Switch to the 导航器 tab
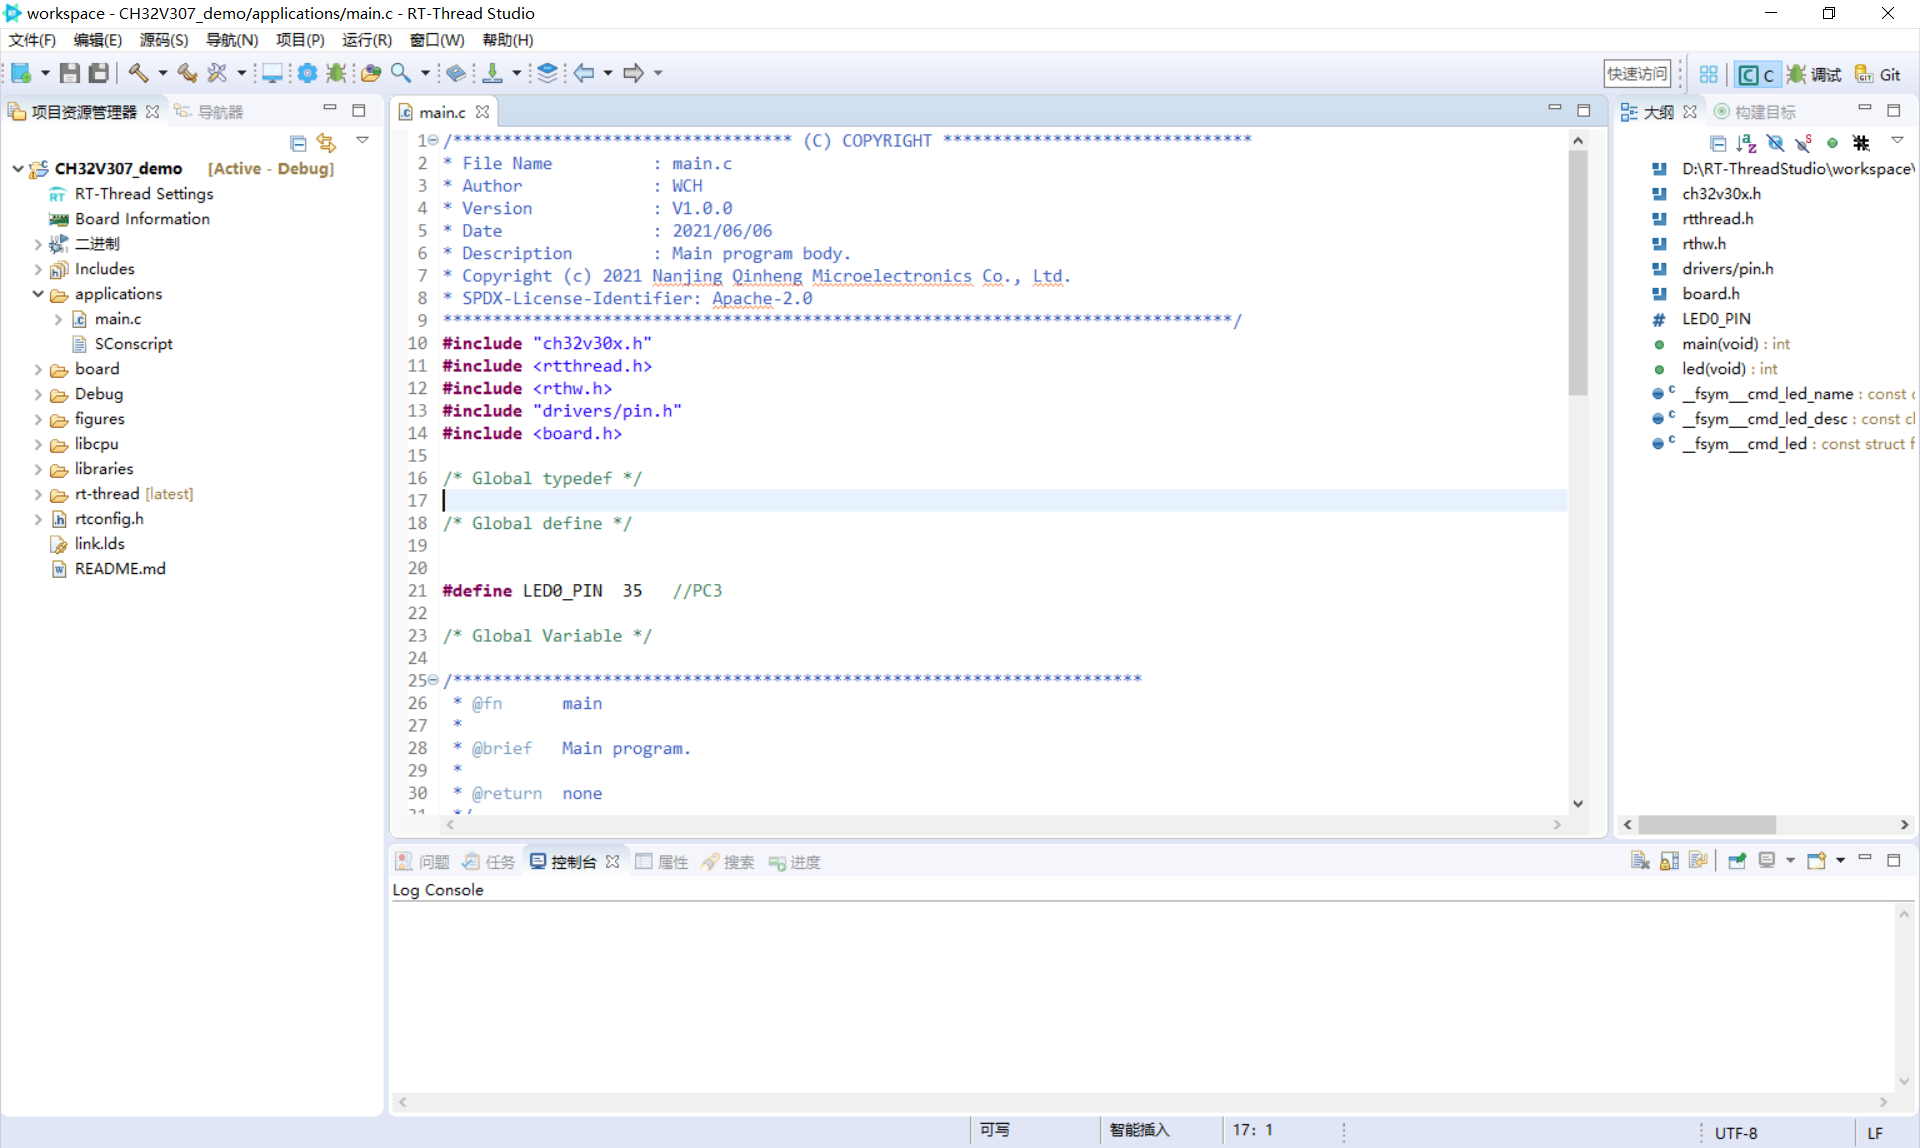1920x1148 pixels. [x=209, y=111]
